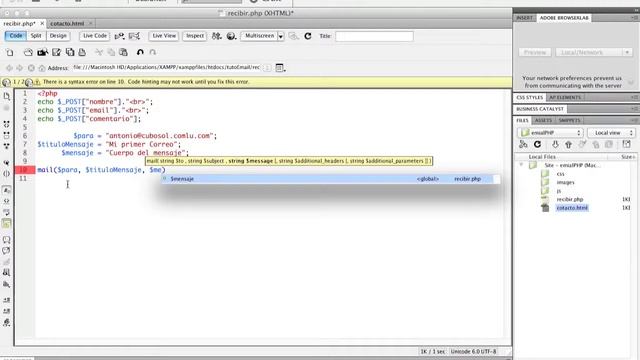Toggle Live Code mode

(x=95, y=36)
